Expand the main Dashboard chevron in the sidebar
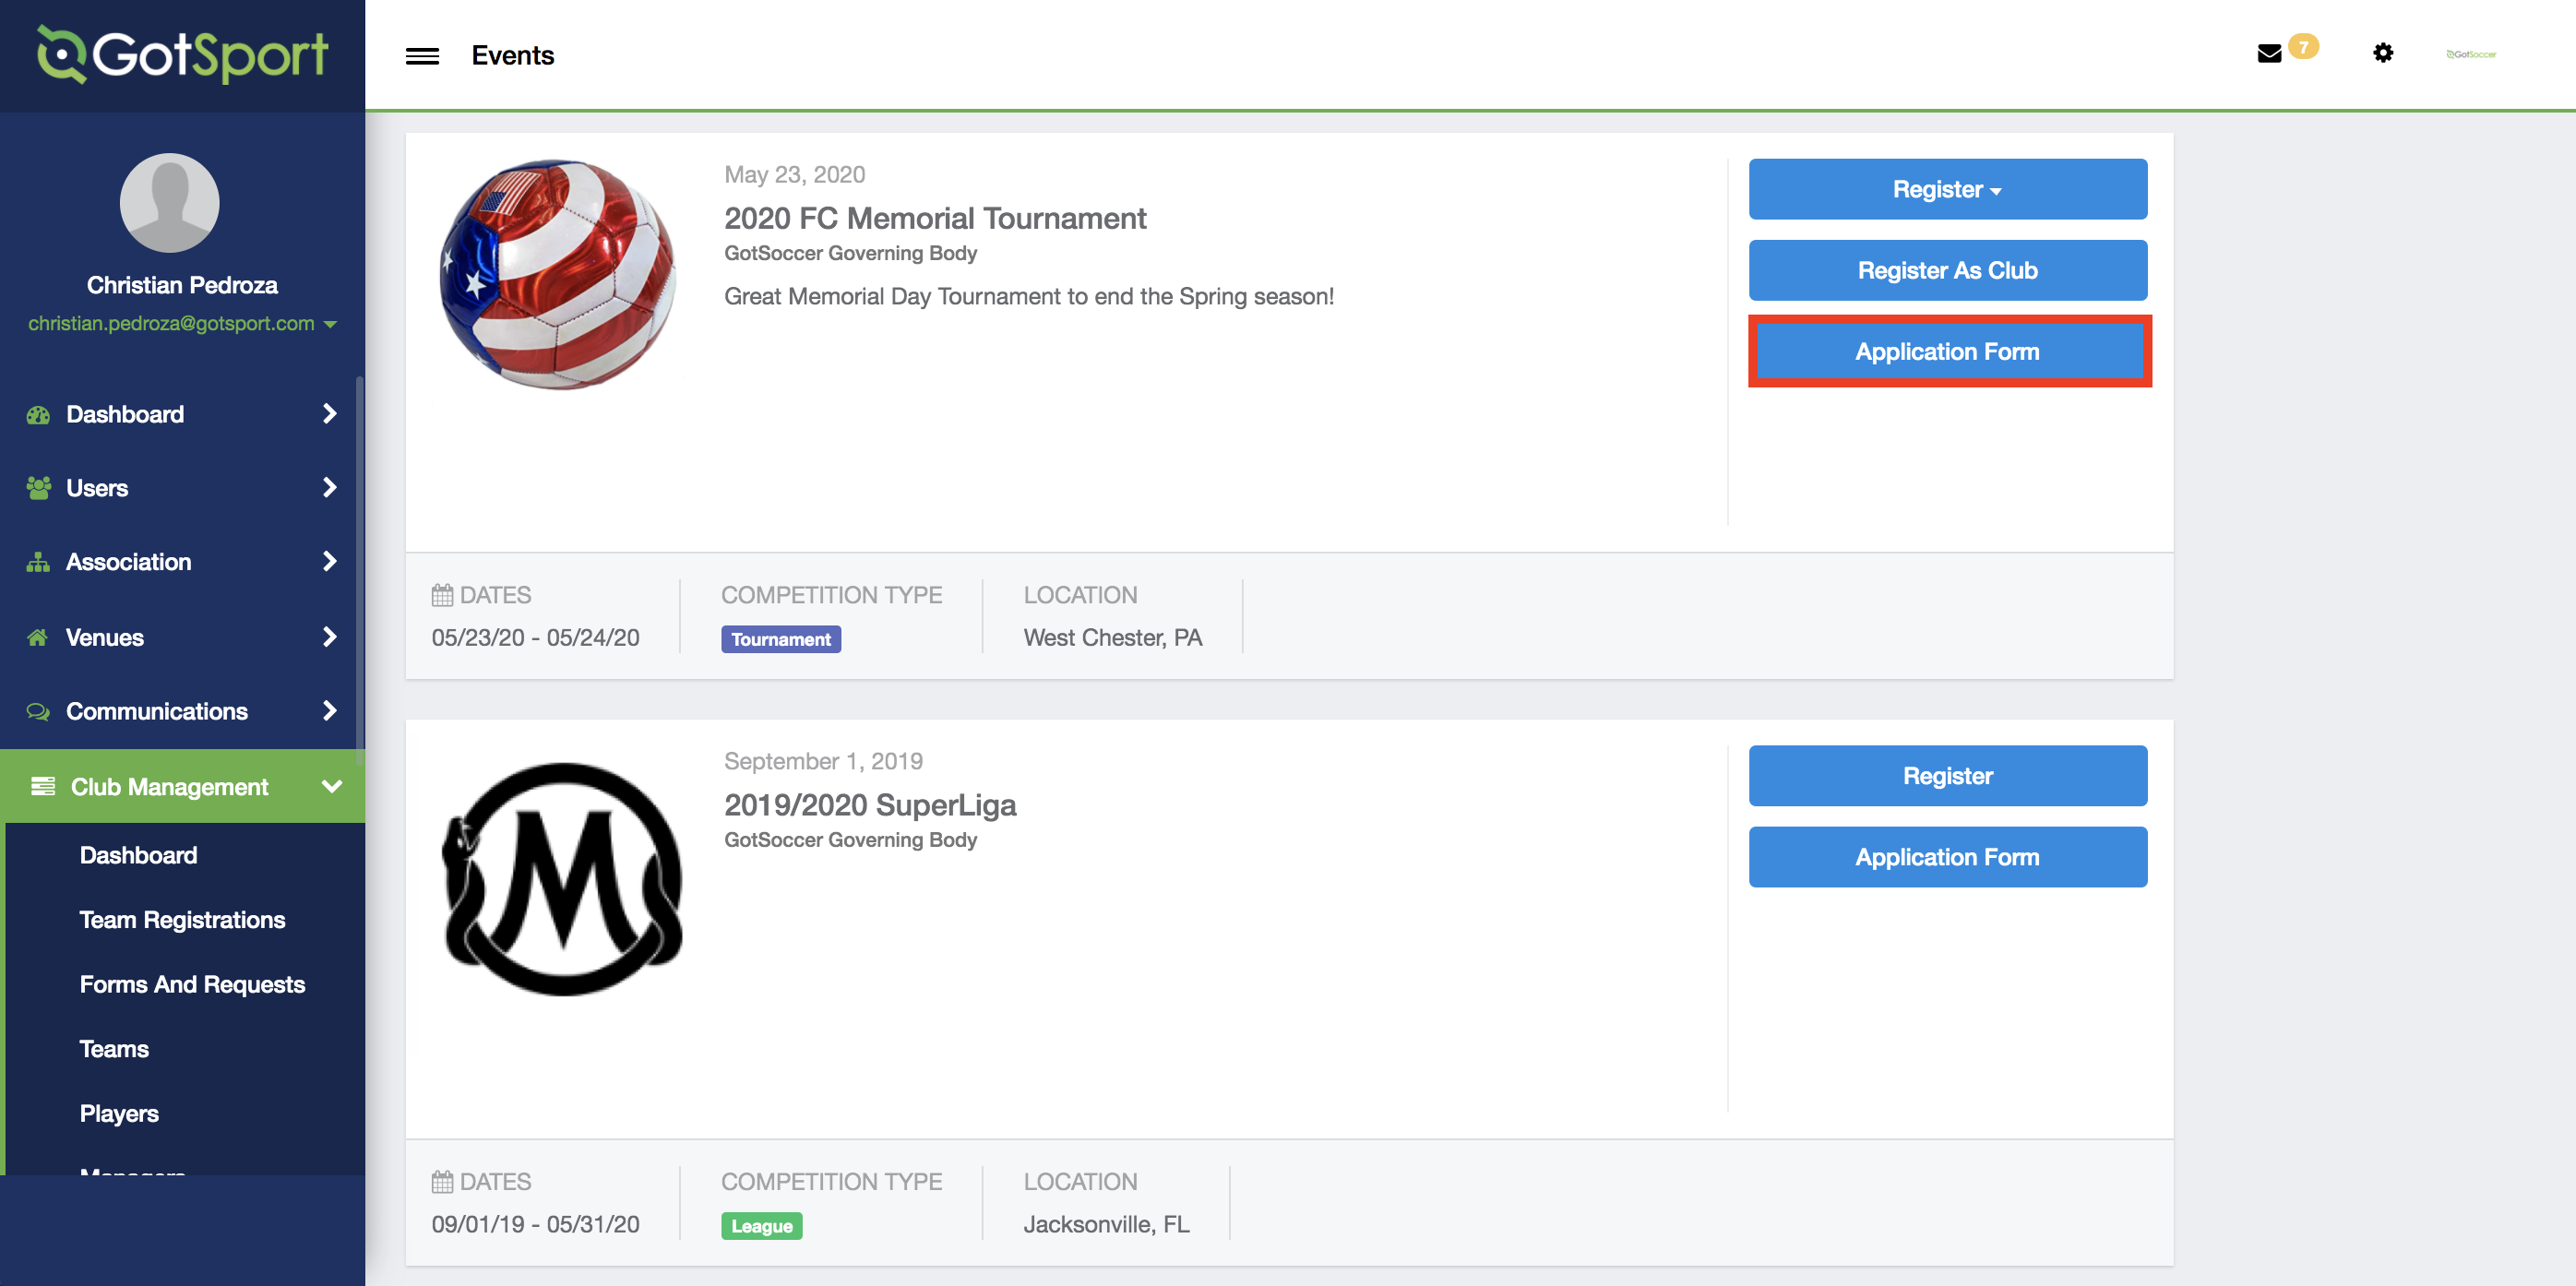Image resolution: width=2576 pixels, height=1286 pixels. (329, 413)
